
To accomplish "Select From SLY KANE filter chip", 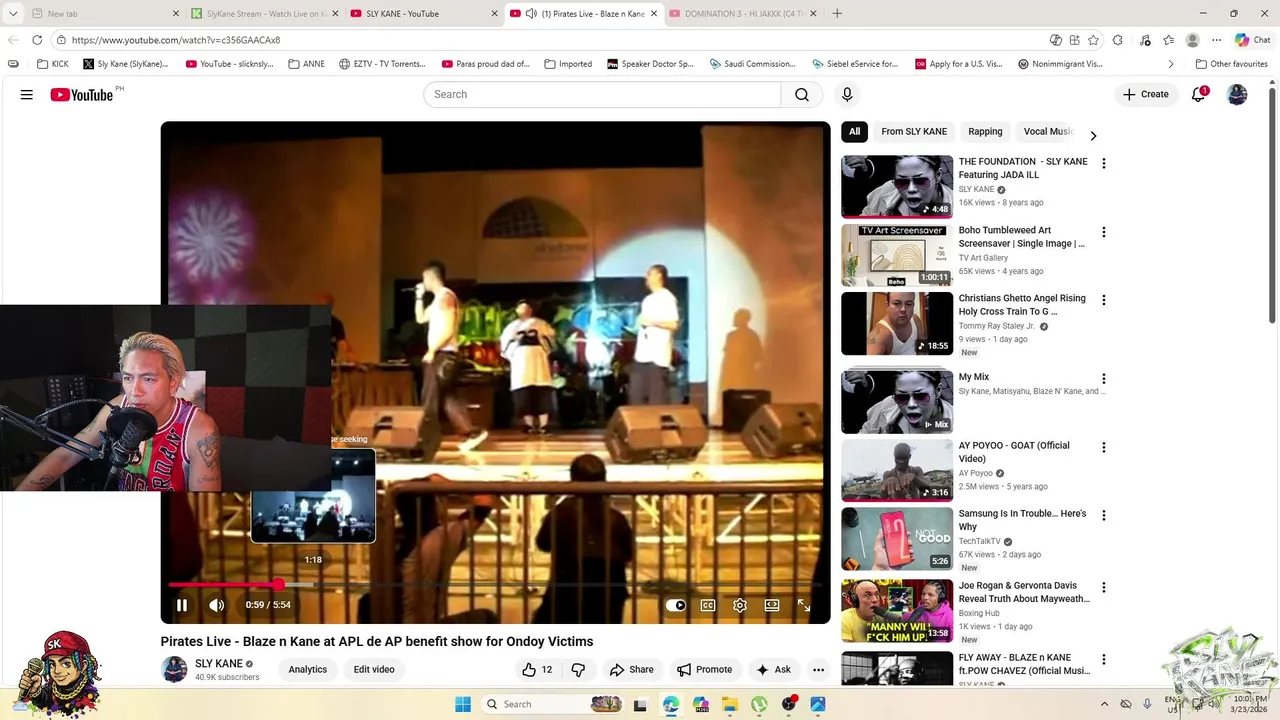I will click(914, 131).
